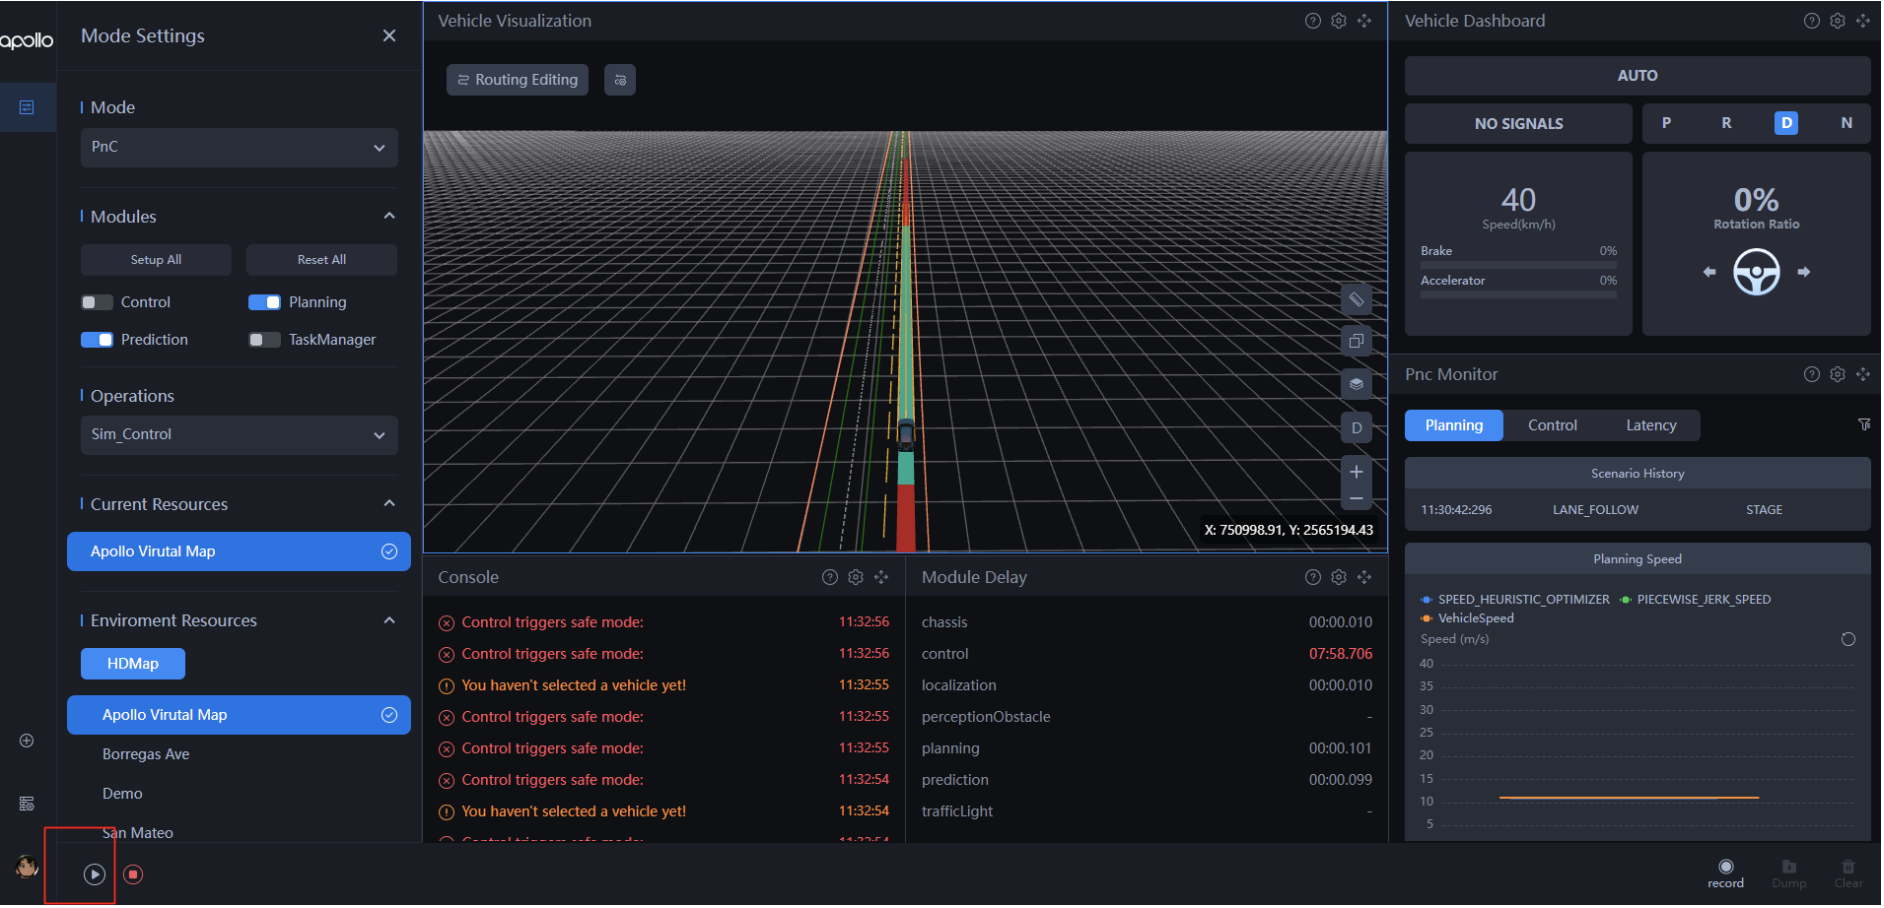
Task: Open the Operations dropdown showing Sim_Control
Action: tap(239, 436)
